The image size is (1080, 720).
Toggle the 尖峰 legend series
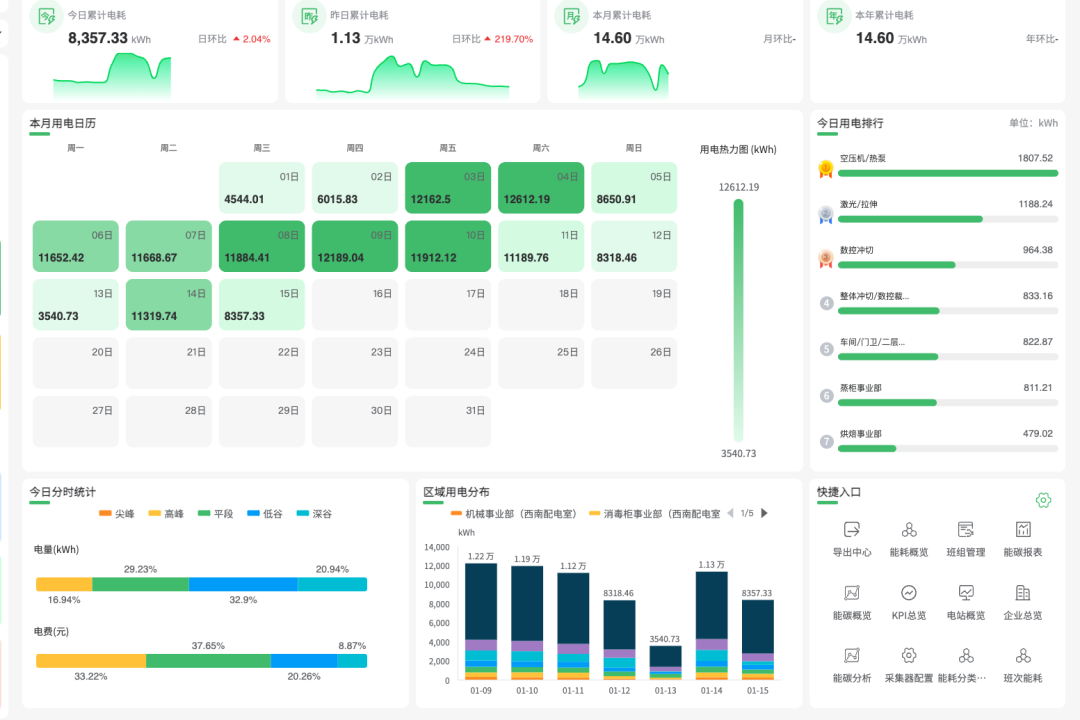(x=116, y=514)
